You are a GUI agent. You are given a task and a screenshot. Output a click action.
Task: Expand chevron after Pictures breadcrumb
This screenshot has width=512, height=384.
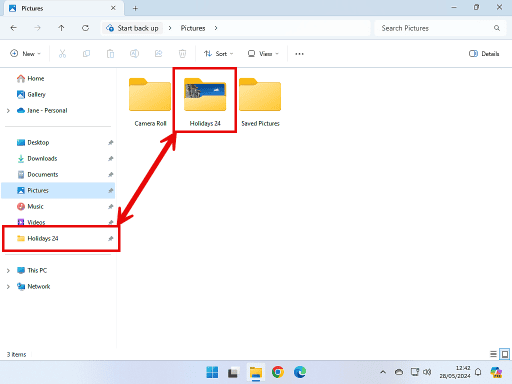click(216, 28)
